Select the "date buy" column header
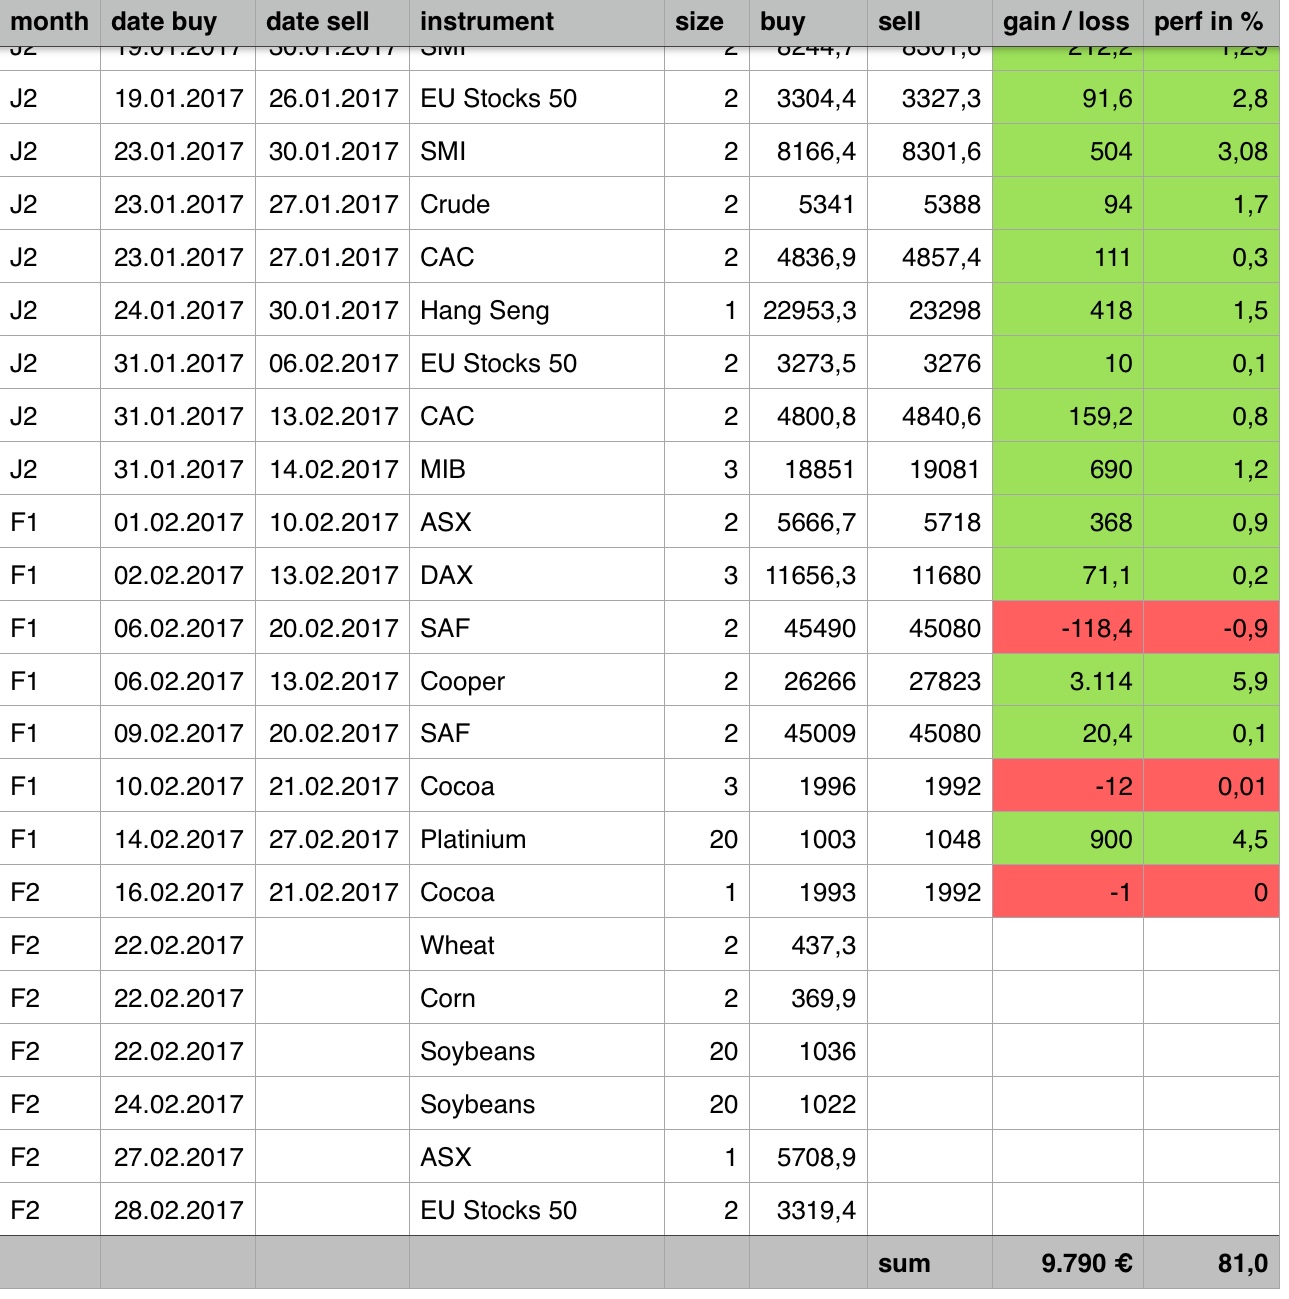The height and width of the screenshot is (1299, 1289). 164,22
